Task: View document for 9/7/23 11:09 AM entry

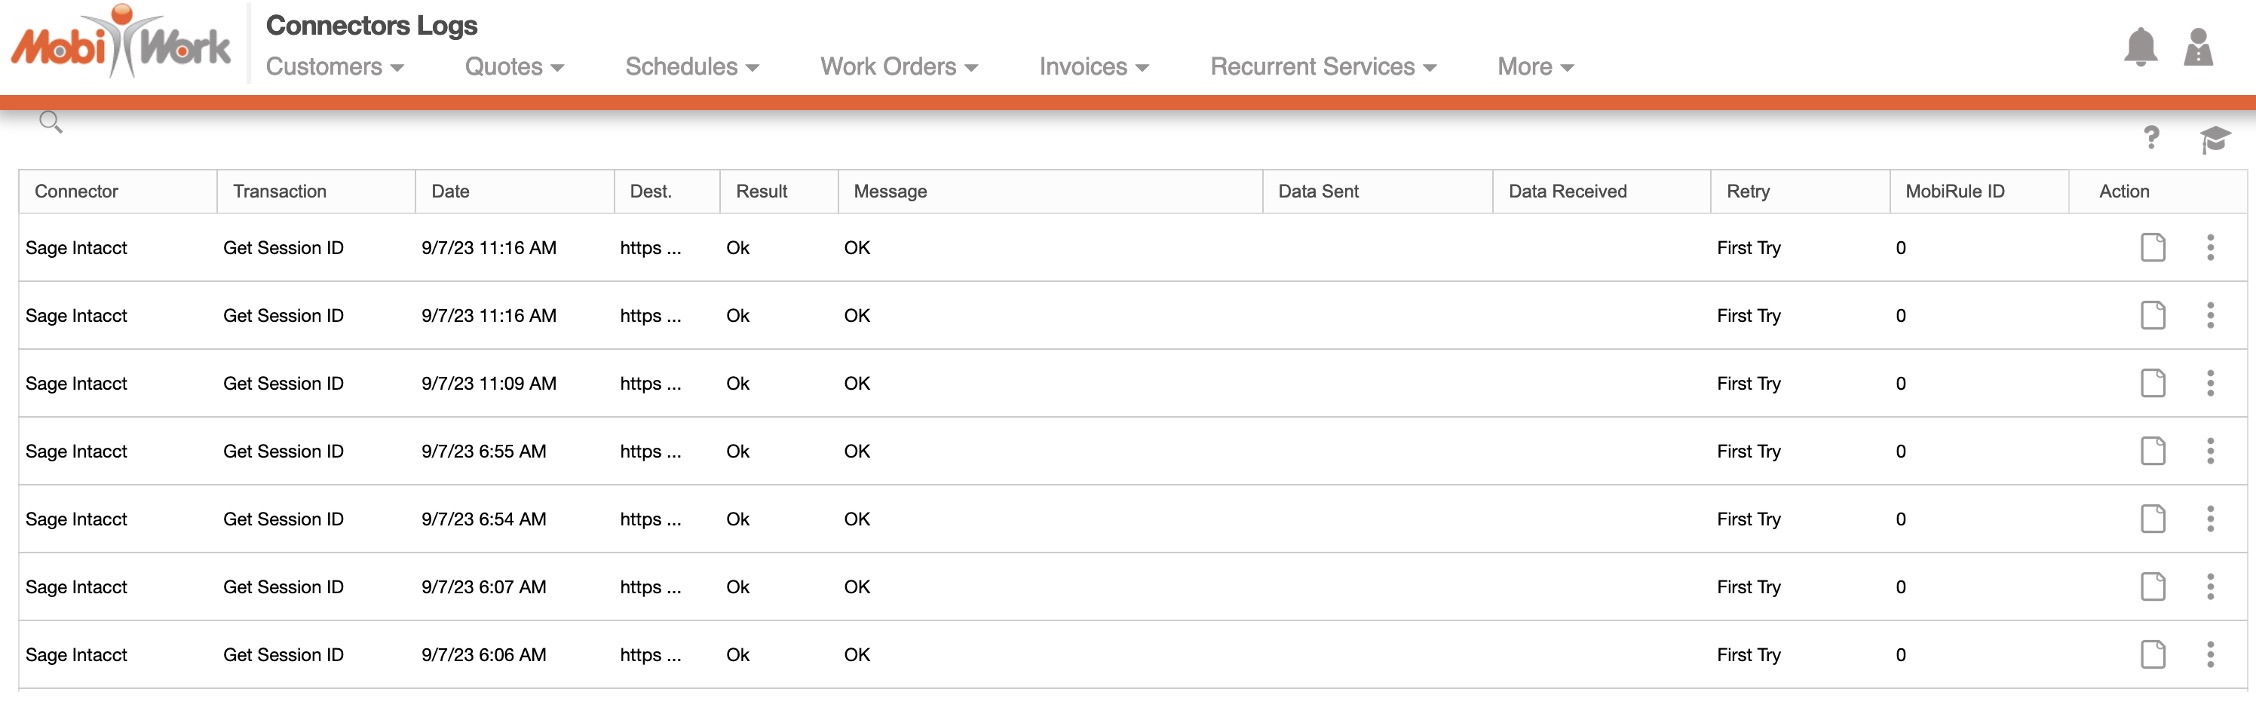Action: [x=2153, y=383]
